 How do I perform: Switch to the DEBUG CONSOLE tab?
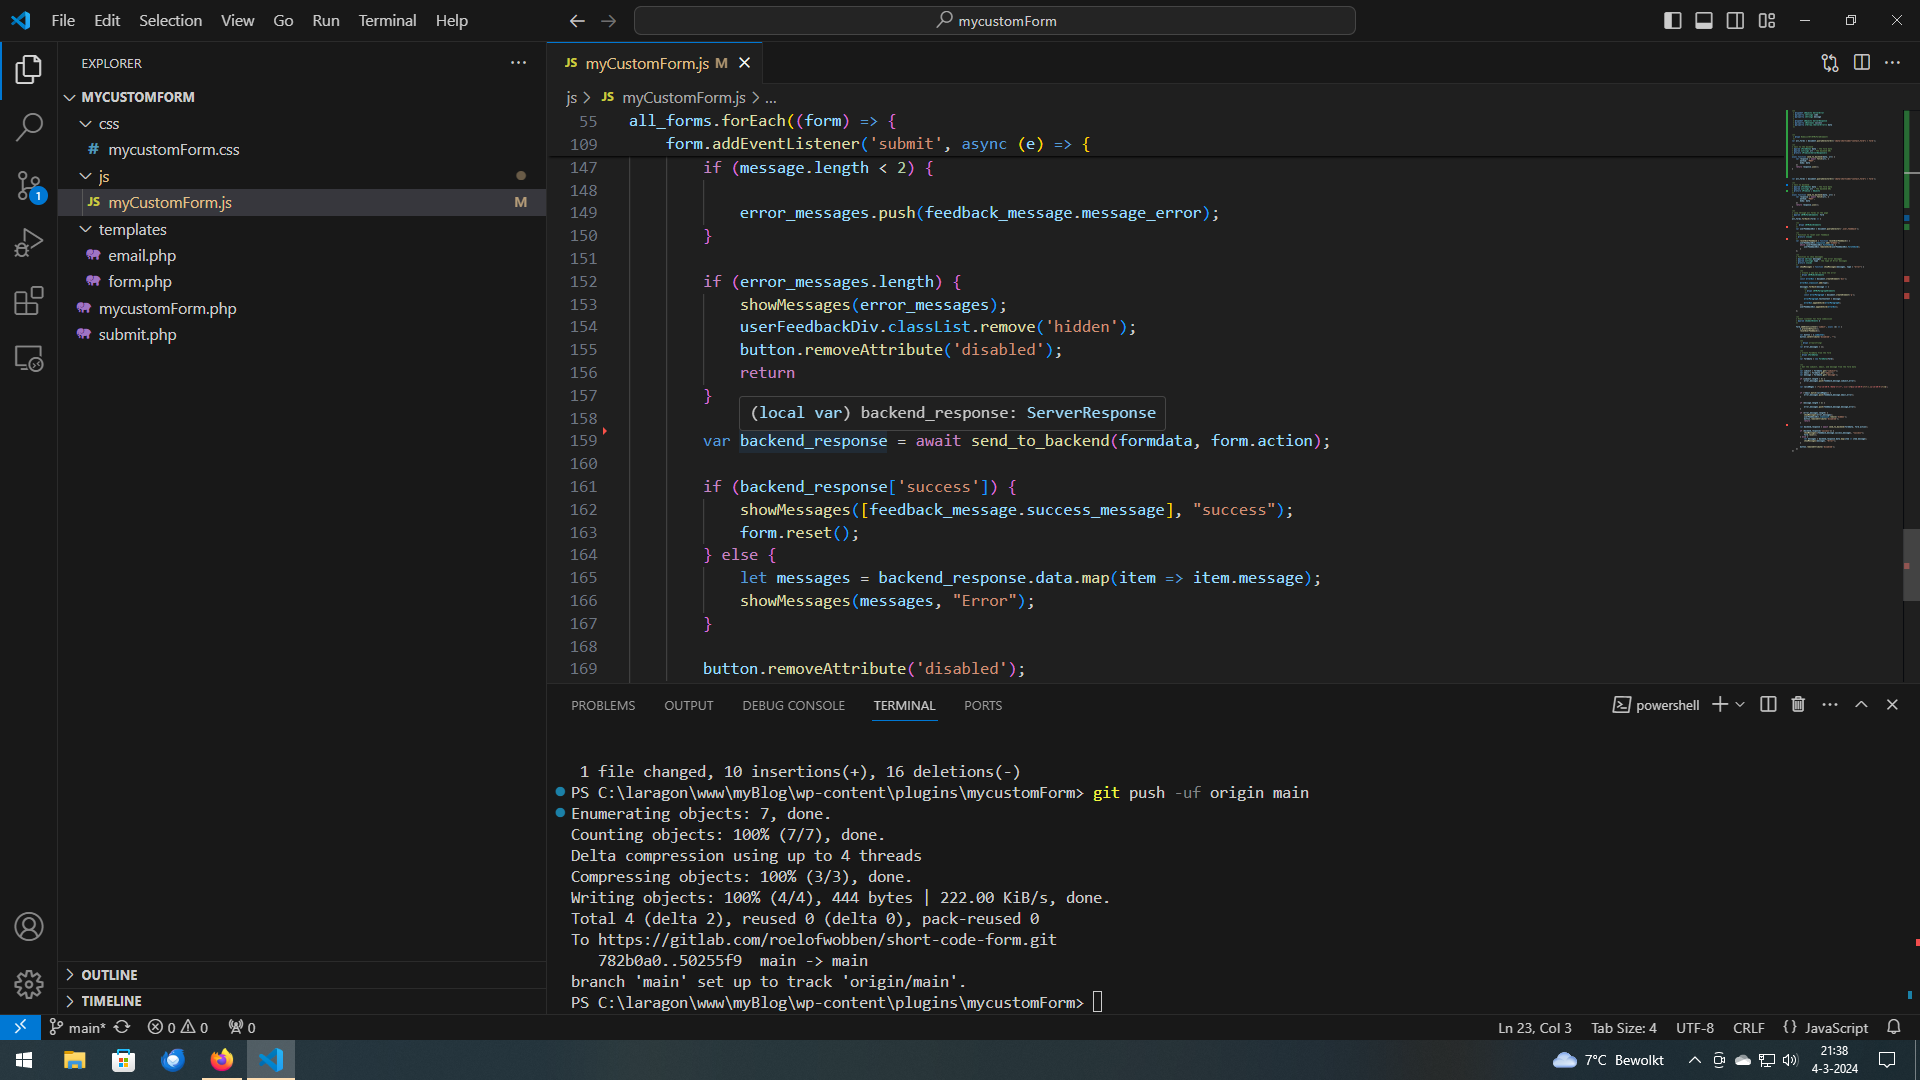coord(793,706)
